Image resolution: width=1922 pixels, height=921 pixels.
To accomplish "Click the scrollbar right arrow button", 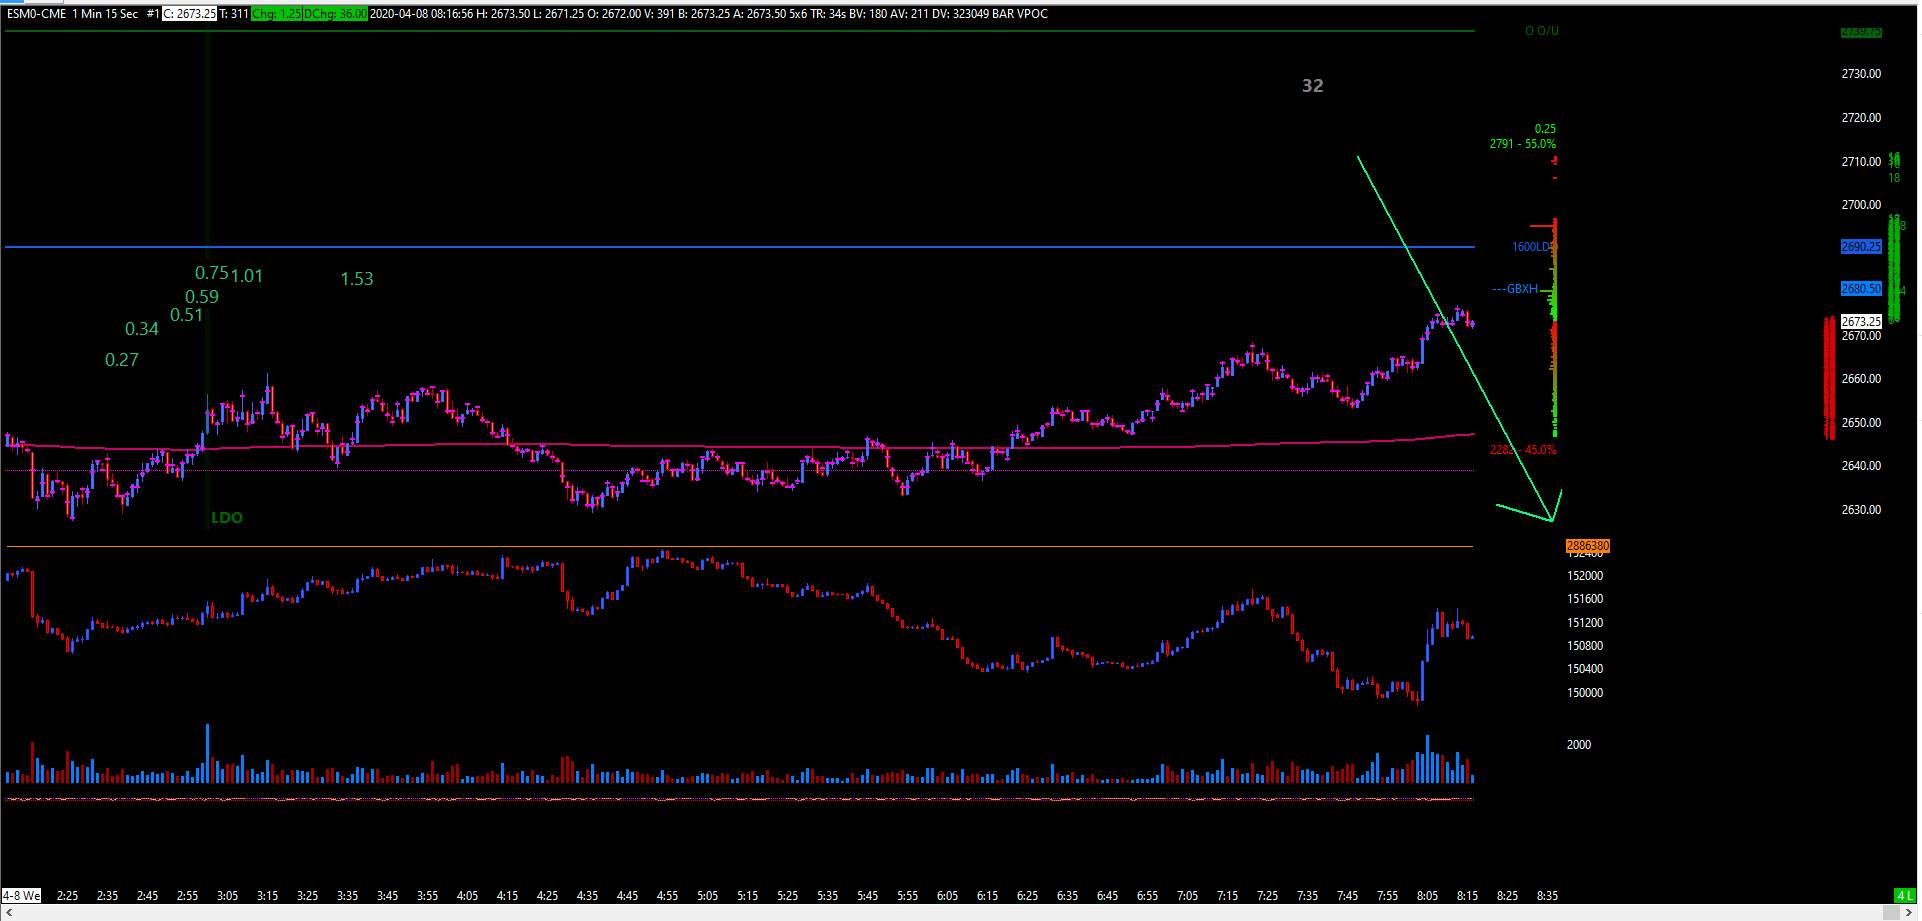I will click(1909, 913).
